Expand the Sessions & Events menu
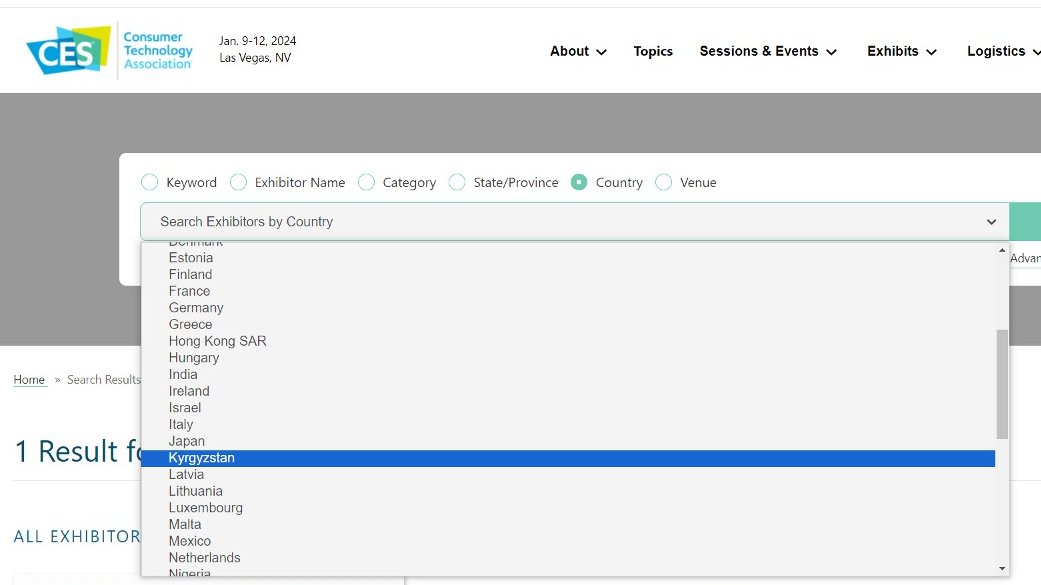 (767, 51)
